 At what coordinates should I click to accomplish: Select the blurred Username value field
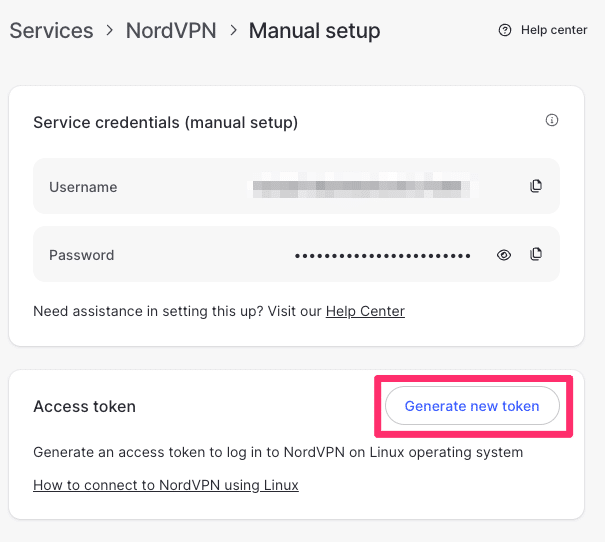(362, 186)
